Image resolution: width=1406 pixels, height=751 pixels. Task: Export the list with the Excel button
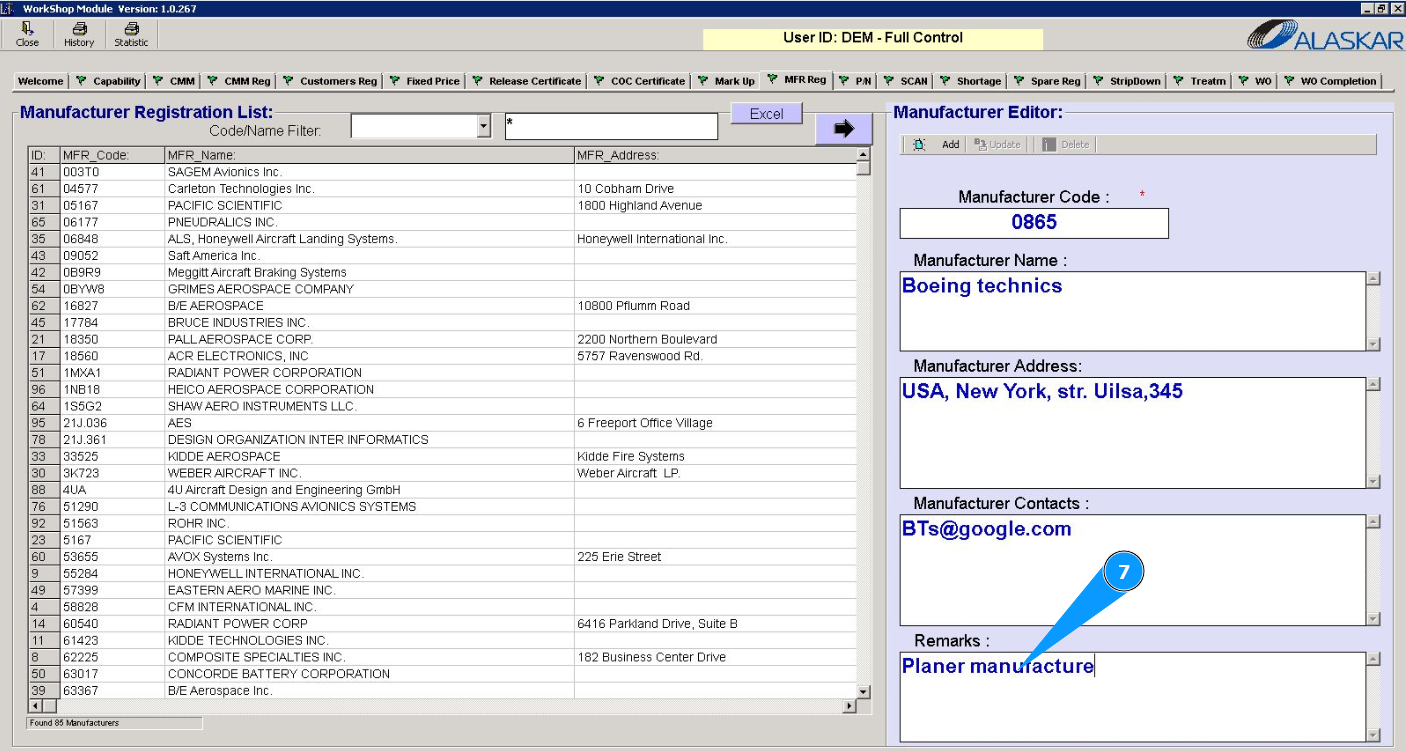(x=767, y=114)
